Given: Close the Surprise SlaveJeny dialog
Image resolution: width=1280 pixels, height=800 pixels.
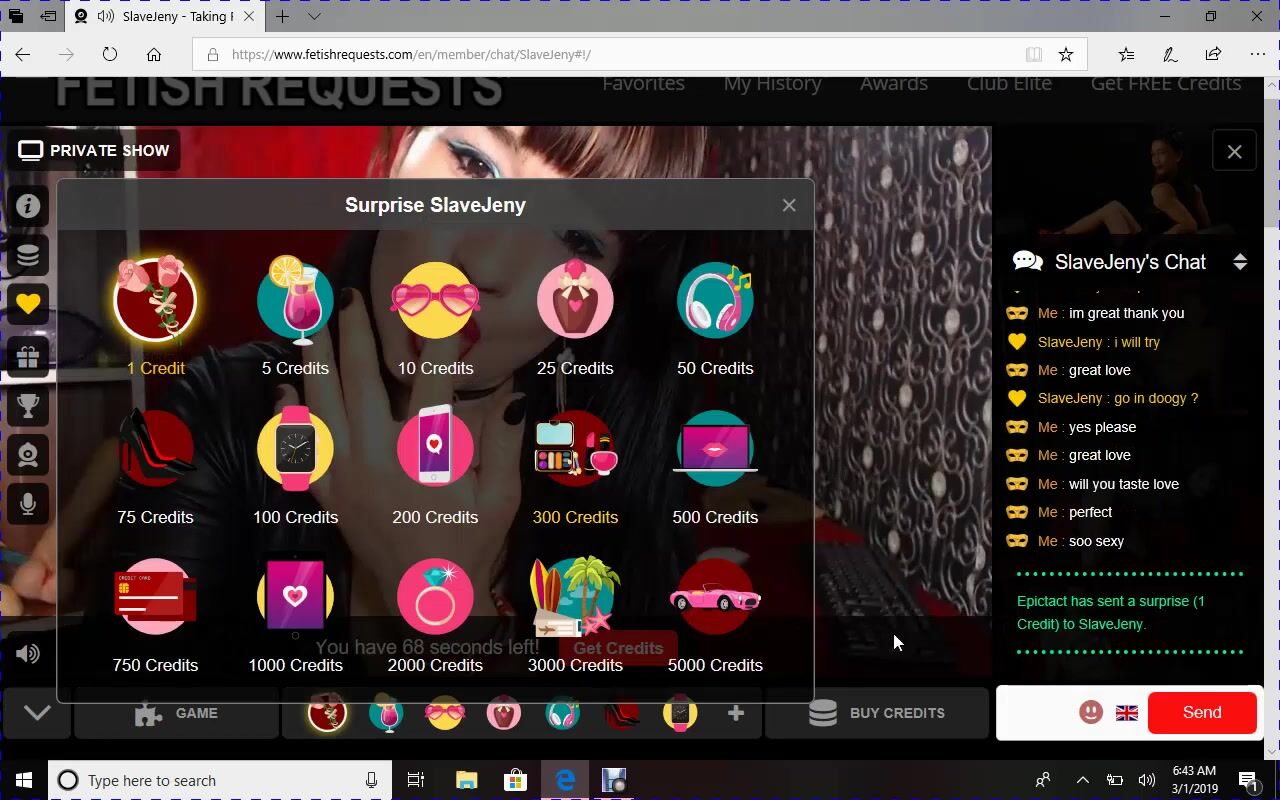Looking at the screenshot, I should 789,205.
